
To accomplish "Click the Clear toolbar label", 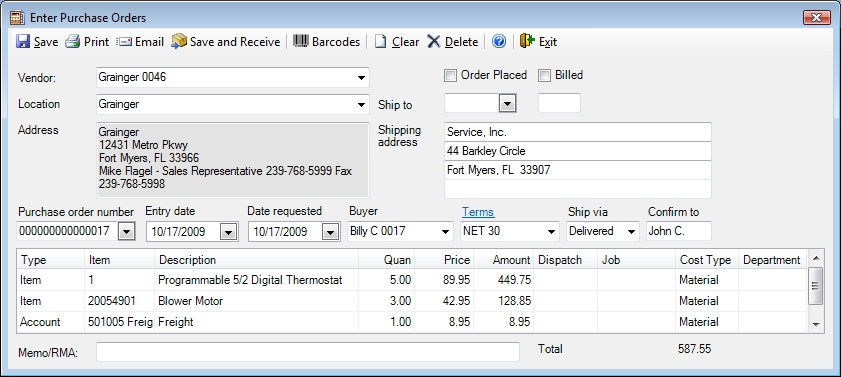I will tap(405, 42).
